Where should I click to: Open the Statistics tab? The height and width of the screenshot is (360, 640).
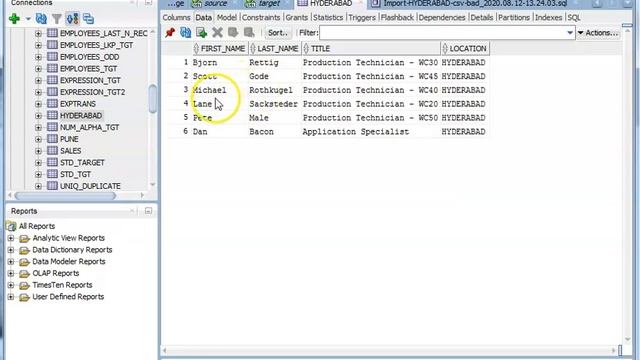pos(328,18)
